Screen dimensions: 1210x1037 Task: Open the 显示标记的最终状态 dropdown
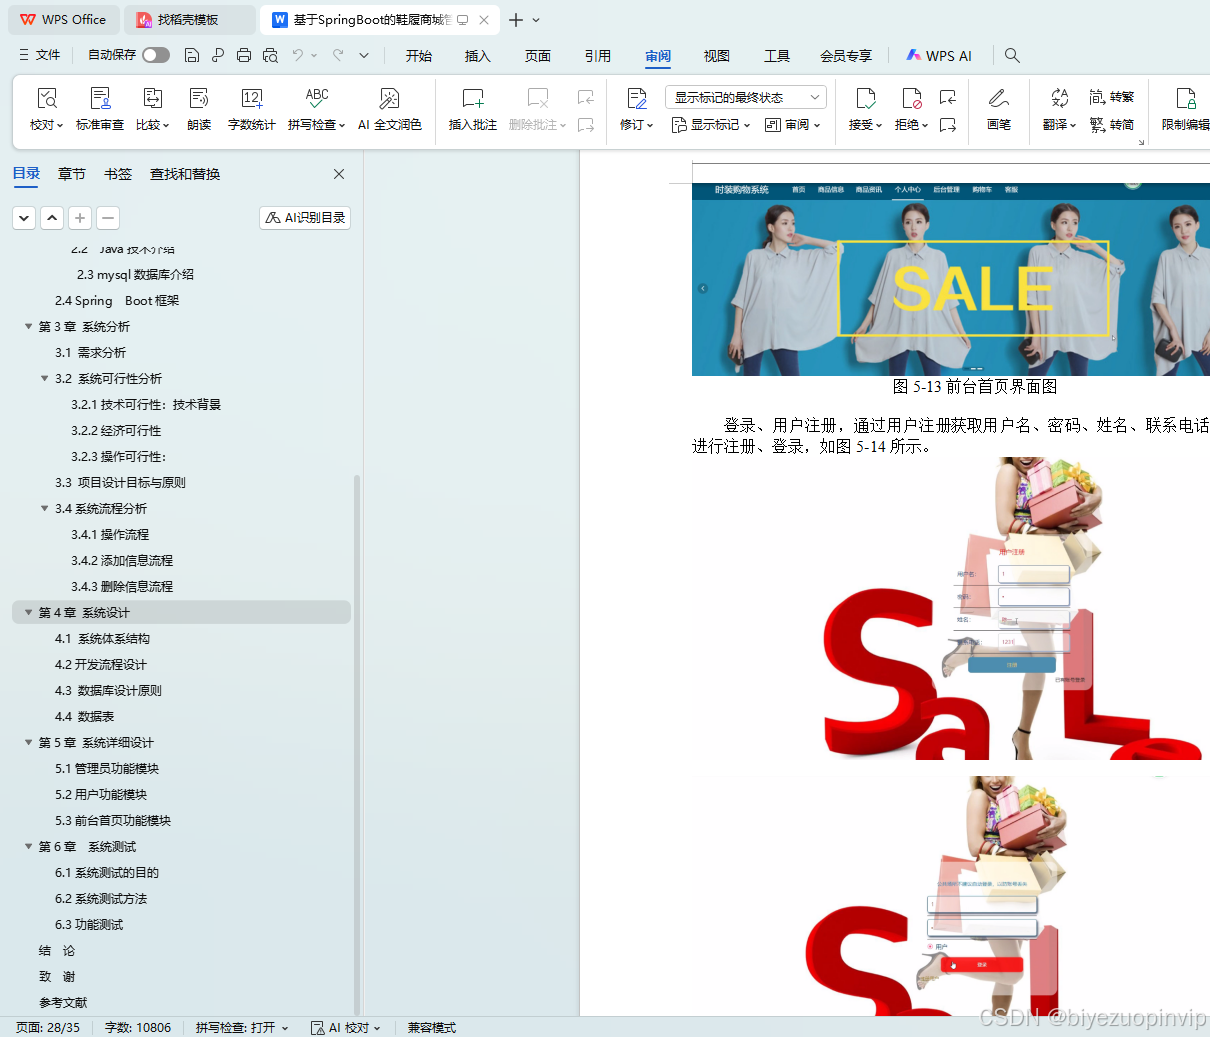coord(744,96)
